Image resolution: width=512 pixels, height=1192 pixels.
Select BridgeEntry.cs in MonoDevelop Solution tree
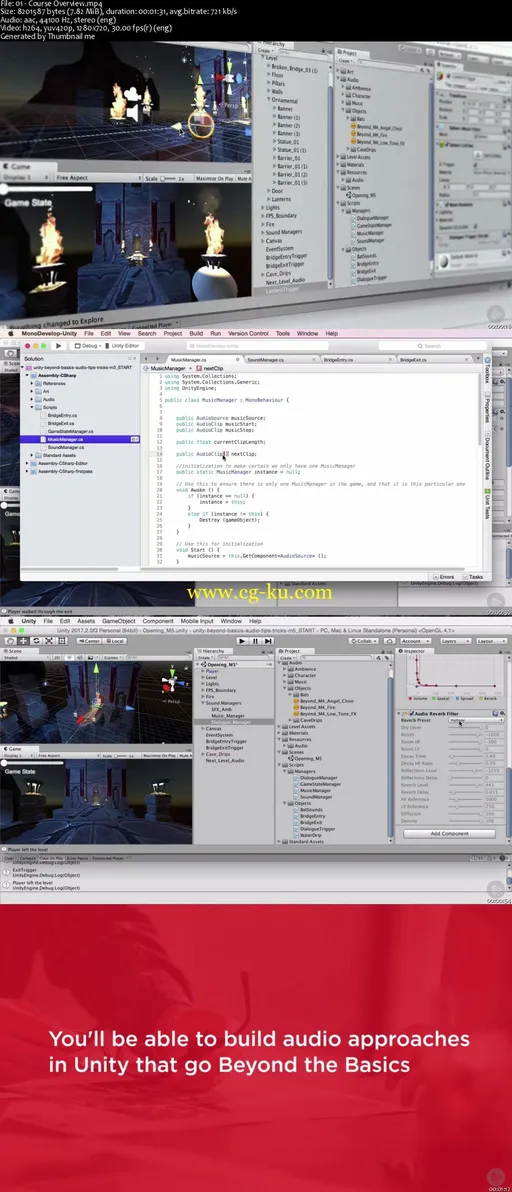62,416
